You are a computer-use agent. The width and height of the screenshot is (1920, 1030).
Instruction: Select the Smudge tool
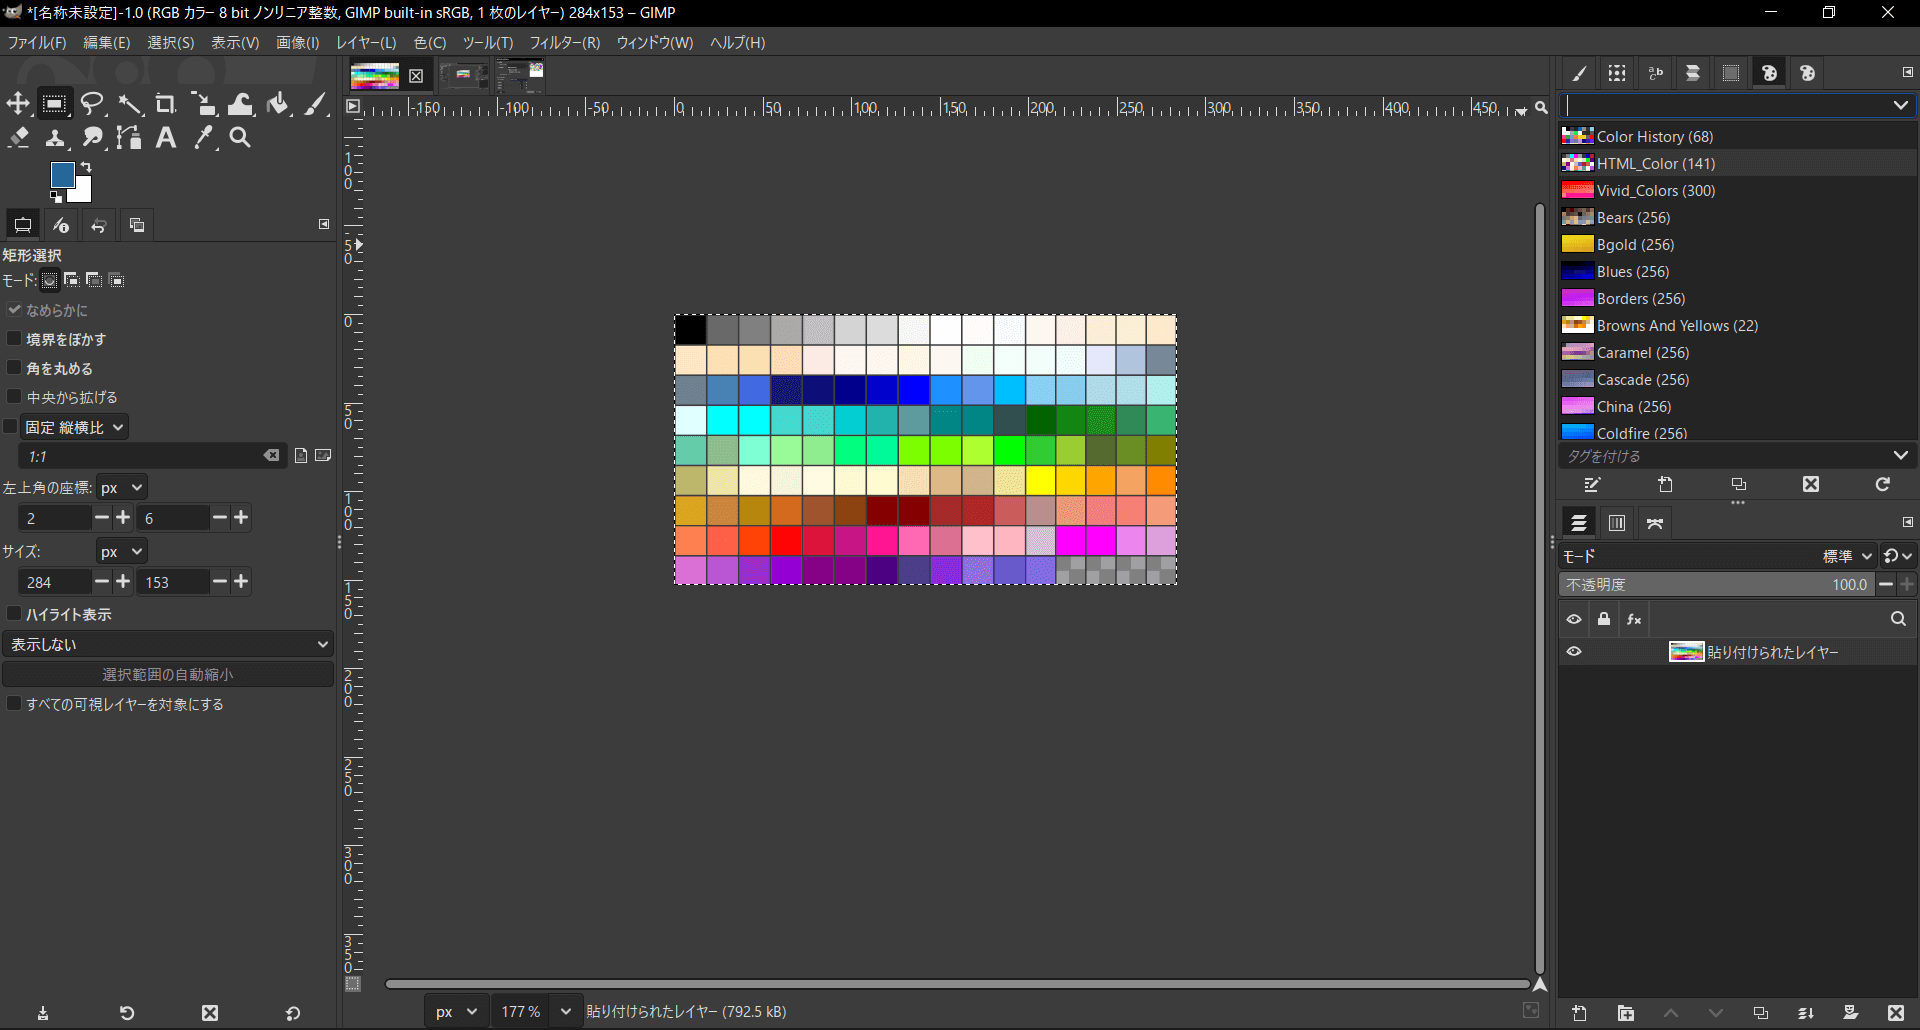pyautogui.click(x=92, y=138)
